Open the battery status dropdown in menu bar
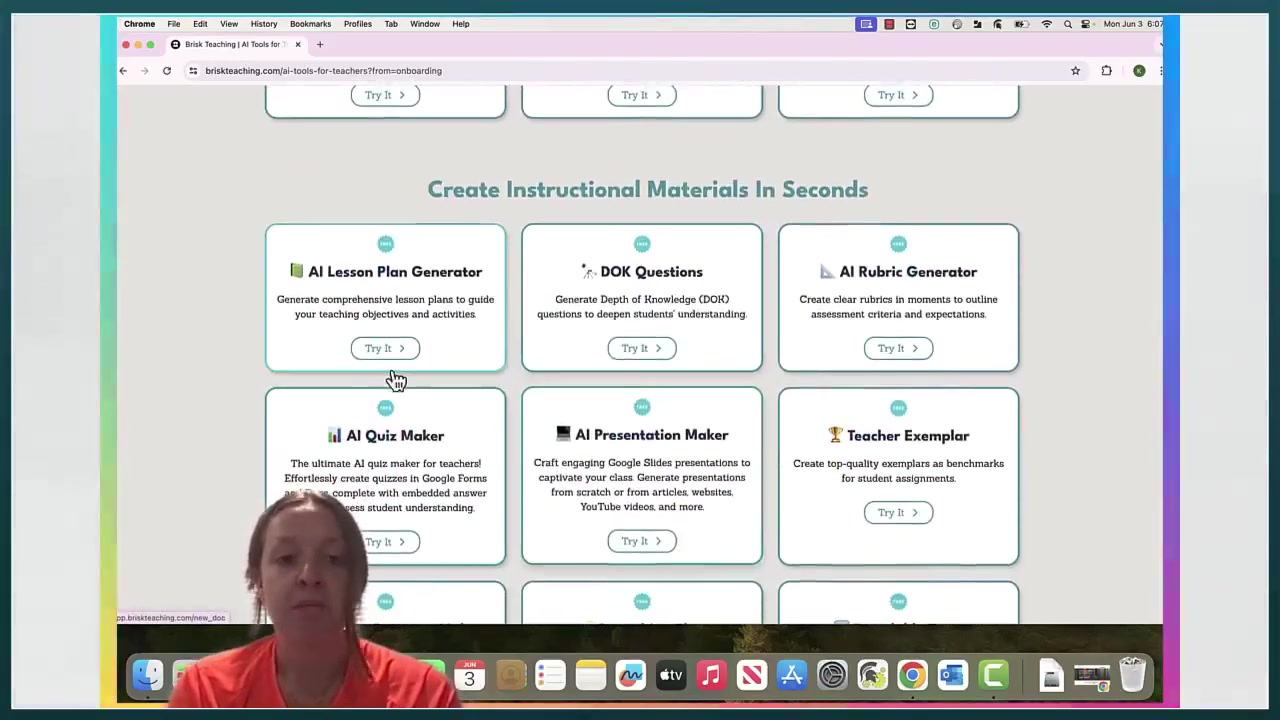Image resolution: width=1280 pixels, height=720 pixels. (x=1023, y=24)
